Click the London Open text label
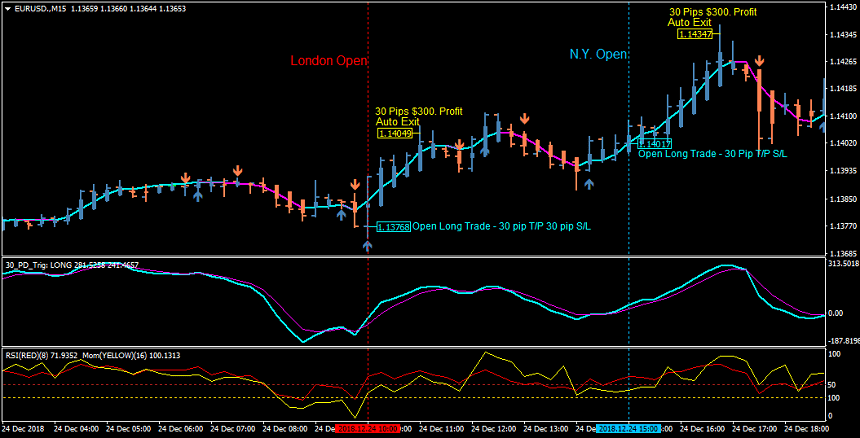Image resolution: width=860 pixels, height=438 pixels. pyautogui.click(x=329, y=61)
